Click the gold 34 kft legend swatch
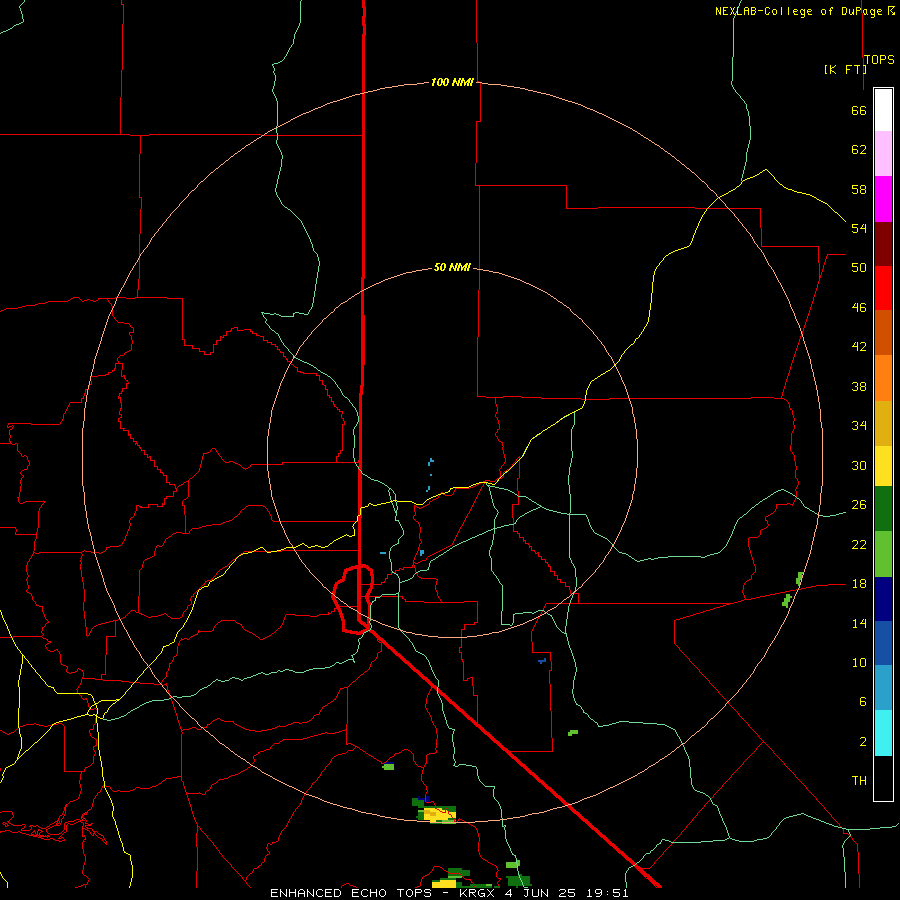Screen dimensions: 900x900 883,423
